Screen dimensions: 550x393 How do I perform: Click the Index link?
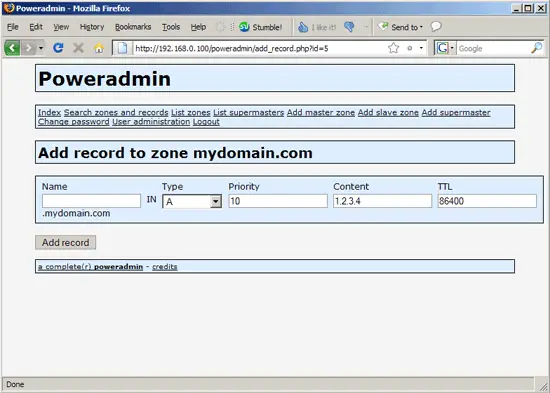point(49,113)
